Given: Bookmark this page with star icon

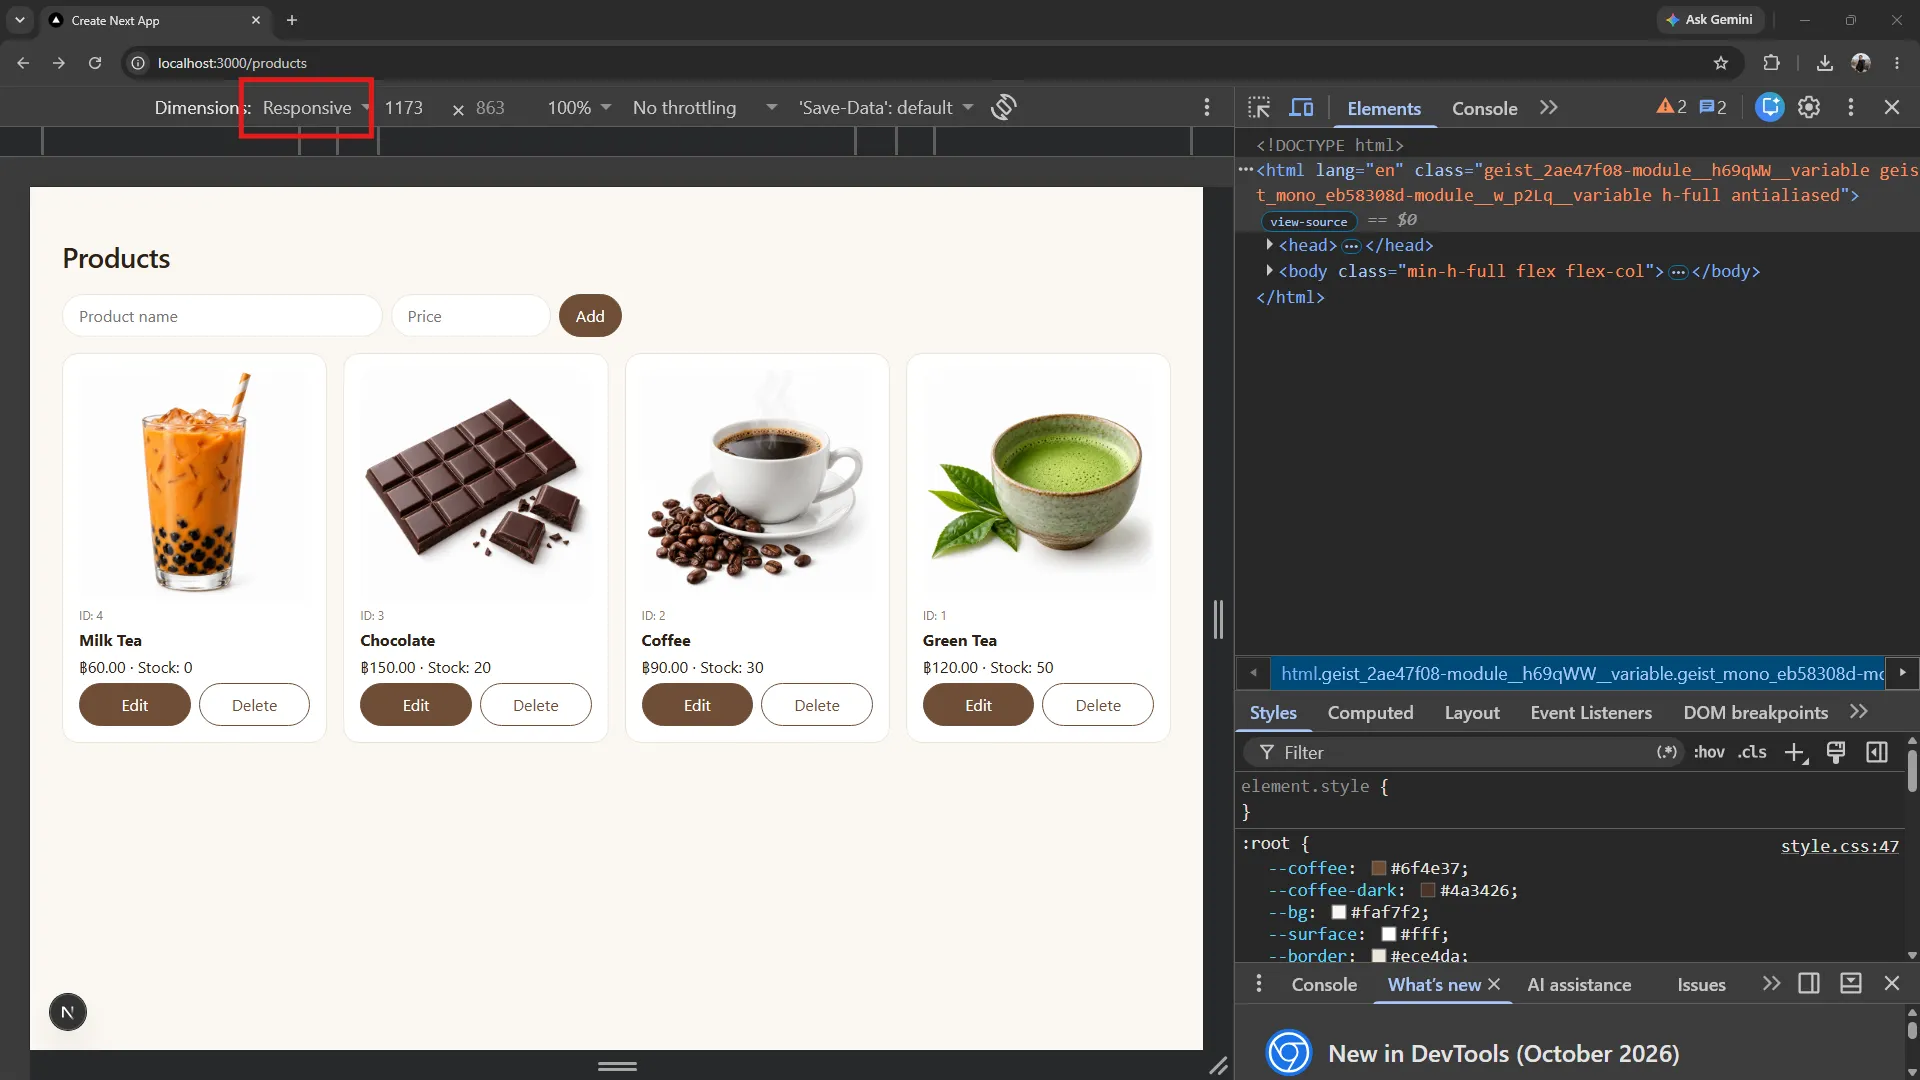Looking at the screenshot, I should [x=1721, y=63].
